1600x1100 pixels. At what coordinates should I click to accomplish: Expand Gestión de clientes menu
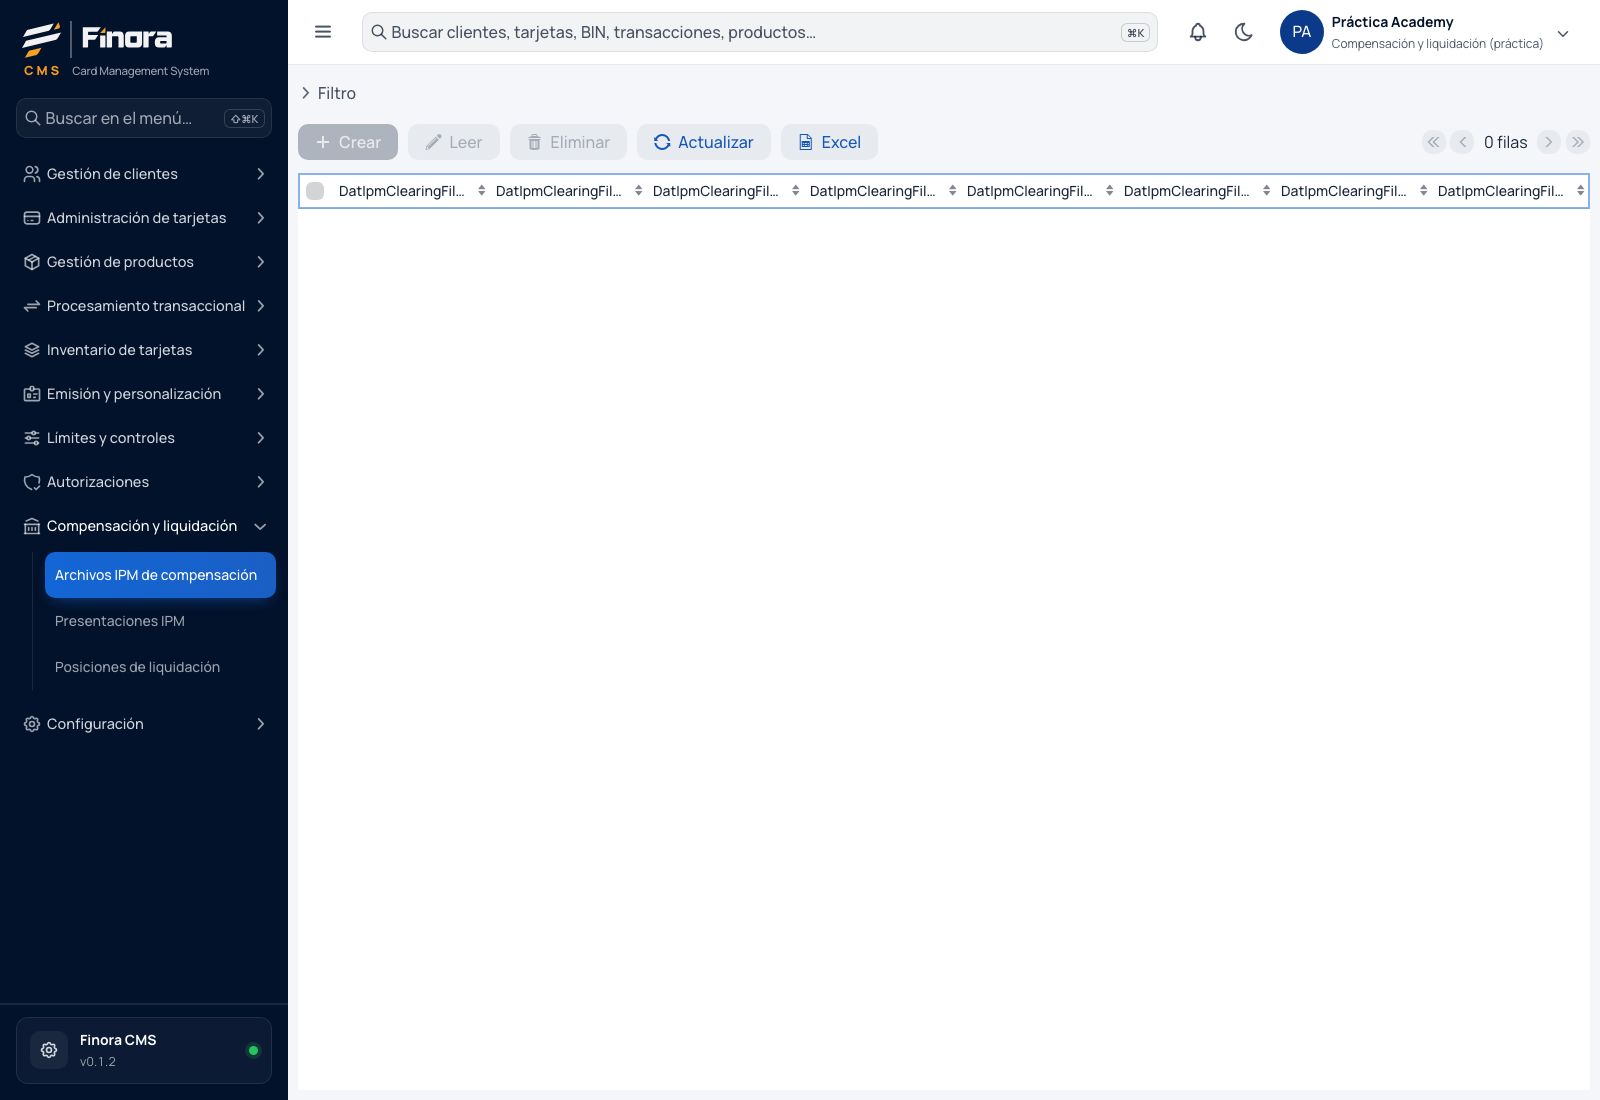(144, 174)
